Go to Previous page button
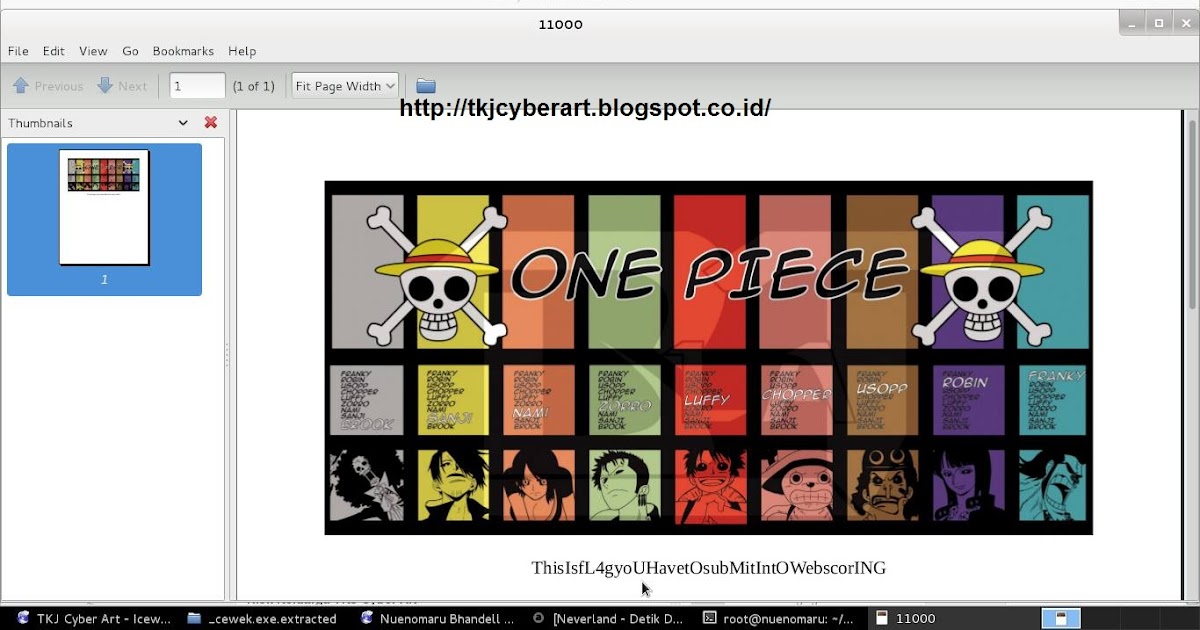The height and width of the screenshot is (630, 1200). [x=48, y=86]
